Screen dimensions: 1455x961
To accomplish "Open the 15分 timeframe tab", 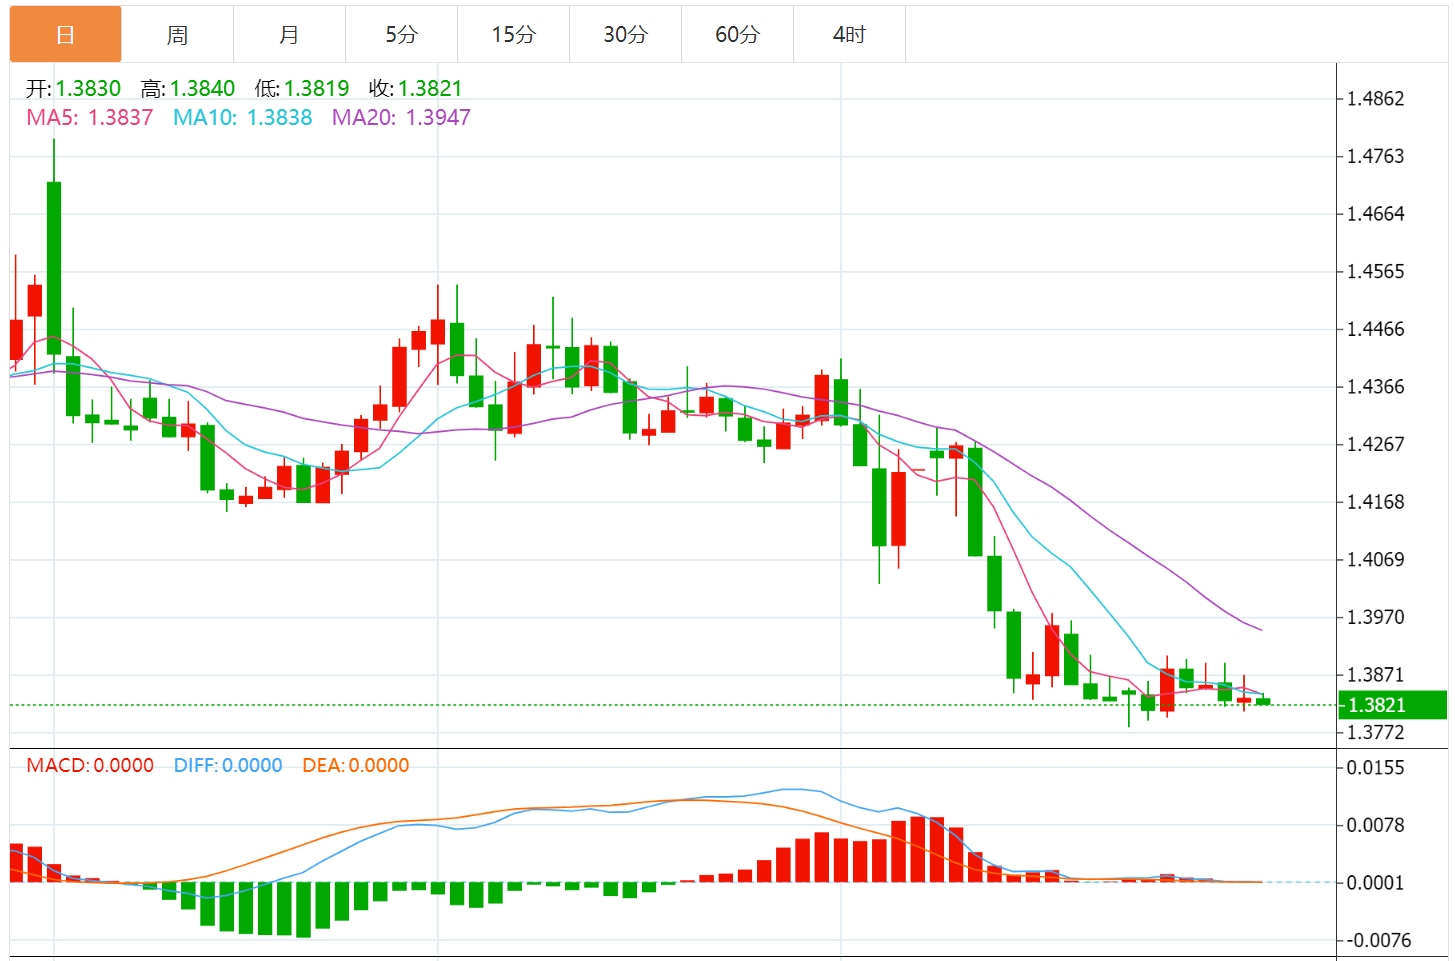I will [514, 35].
